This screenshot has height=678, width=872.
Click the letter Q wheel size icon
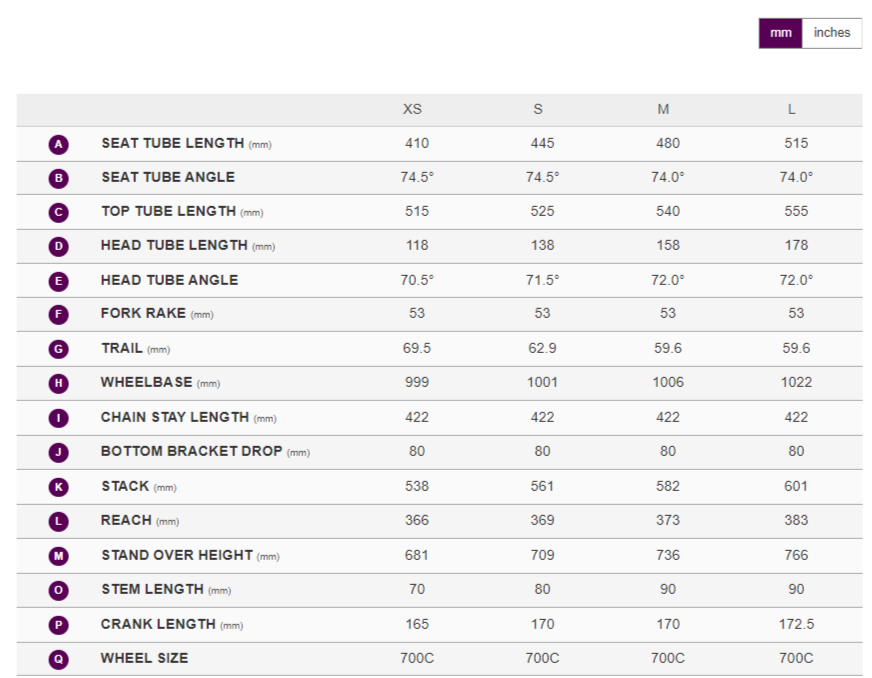[x=59, y=659]
